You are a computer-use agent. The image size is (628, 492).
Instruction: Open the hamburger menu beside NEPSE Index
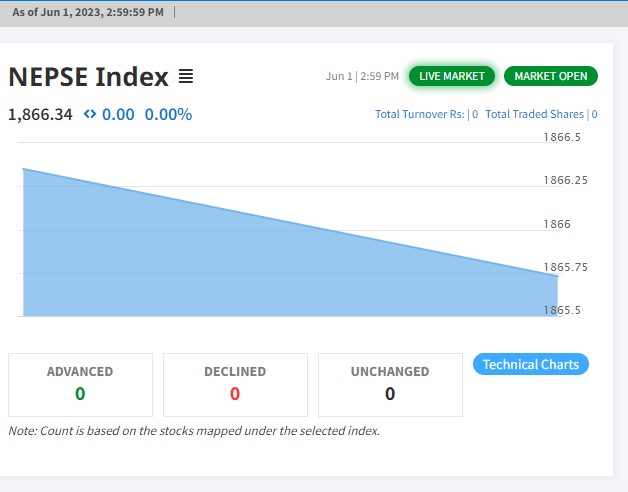[185, 76]
